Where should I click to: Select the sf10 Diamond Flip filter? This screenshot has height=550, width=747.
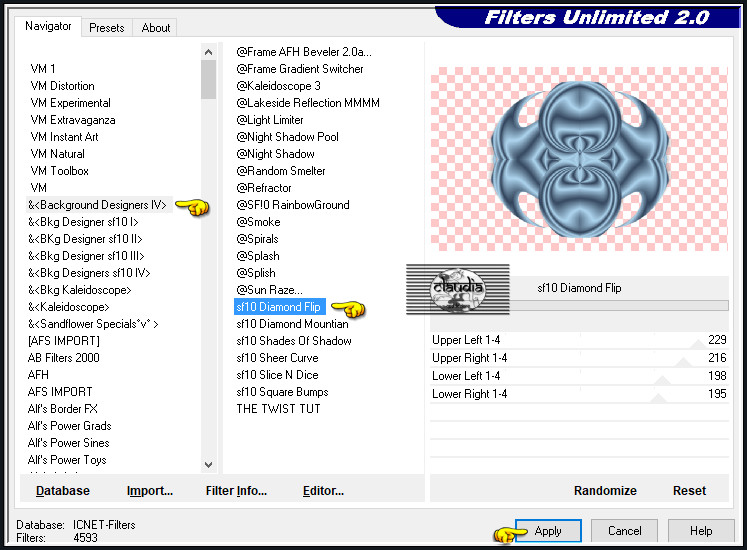[x=280, y=307]
